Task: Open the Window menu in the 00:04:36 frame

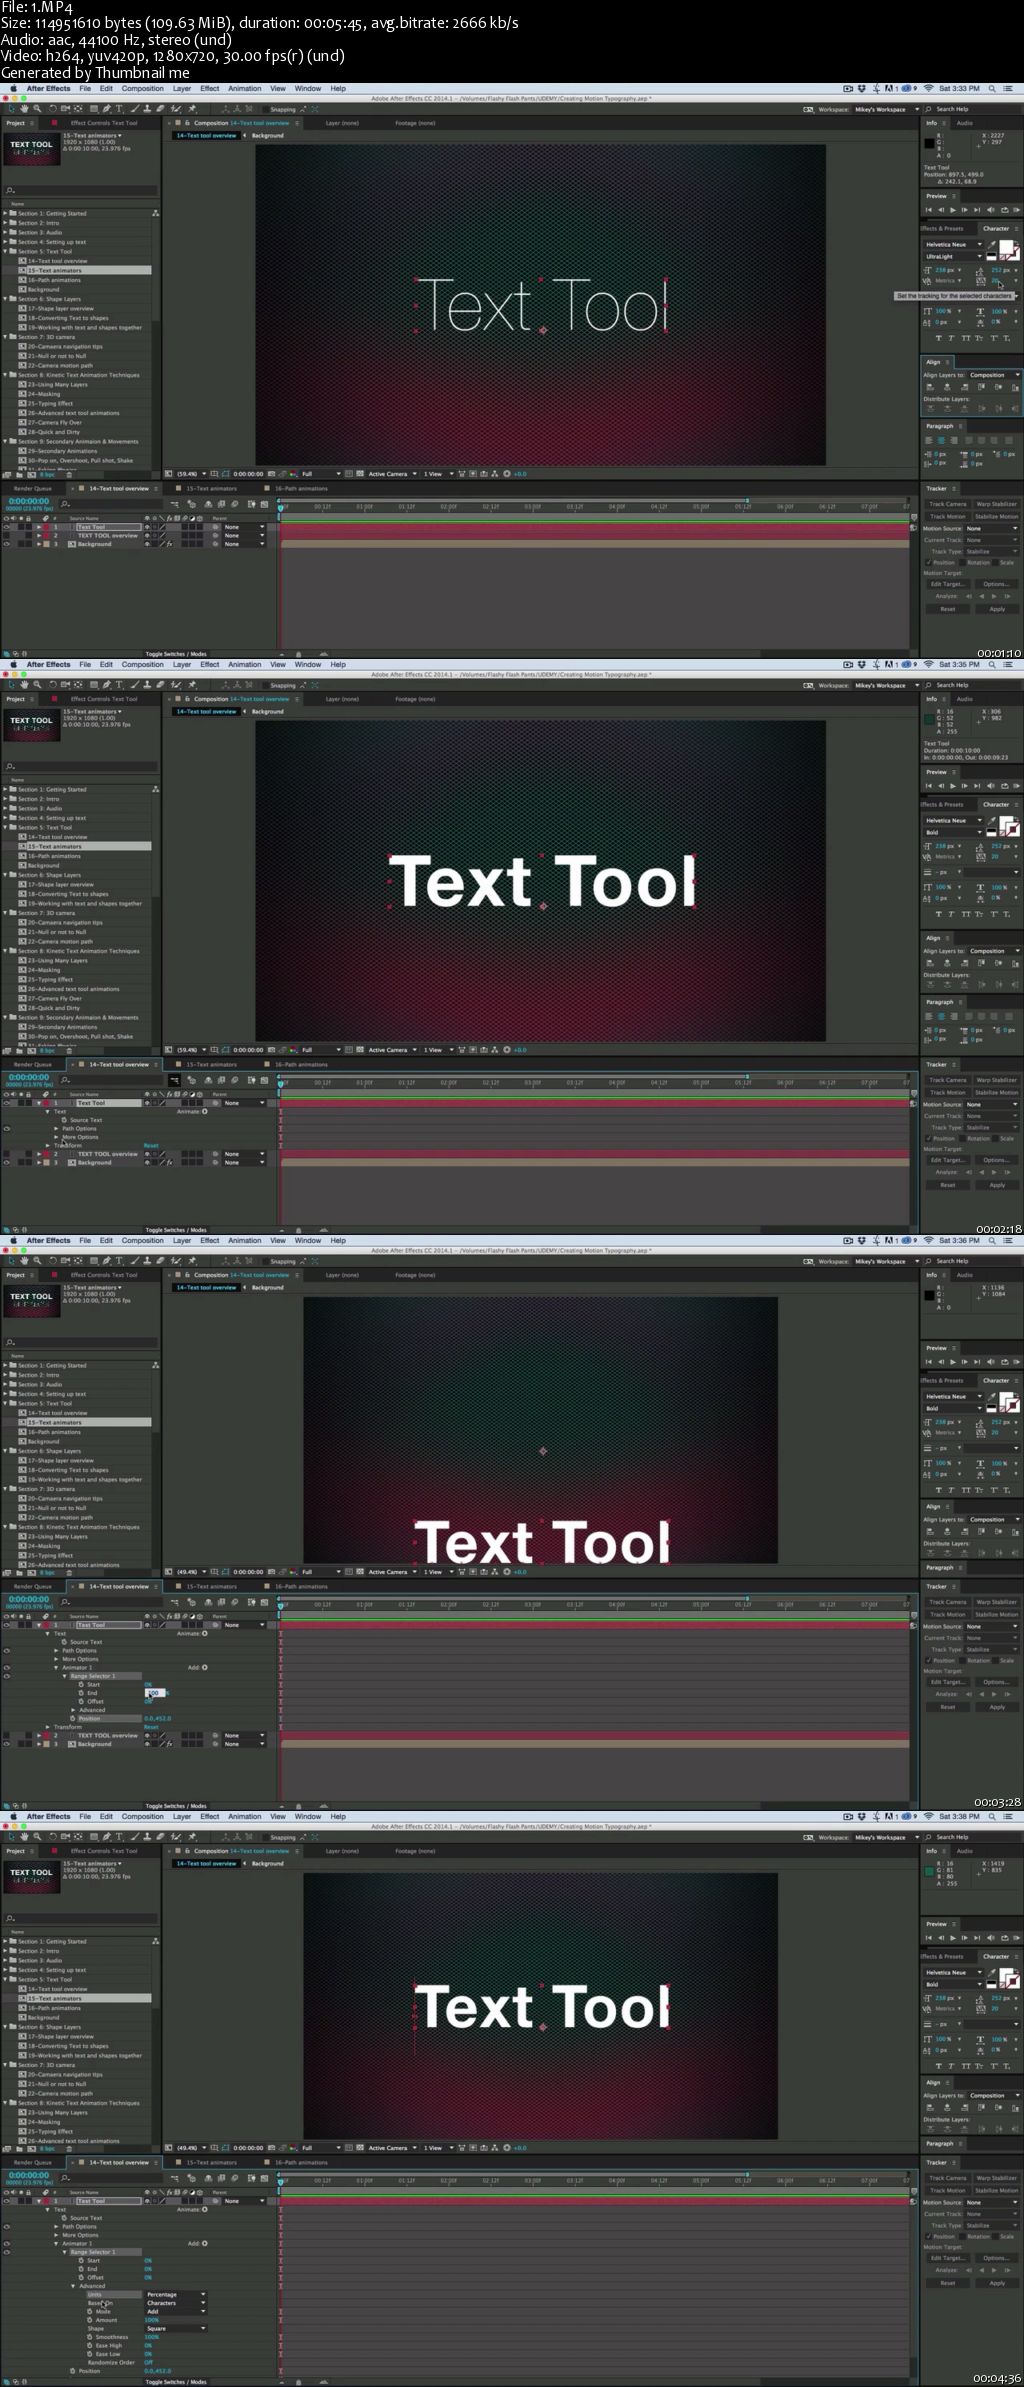Action: pos(308,1816)
